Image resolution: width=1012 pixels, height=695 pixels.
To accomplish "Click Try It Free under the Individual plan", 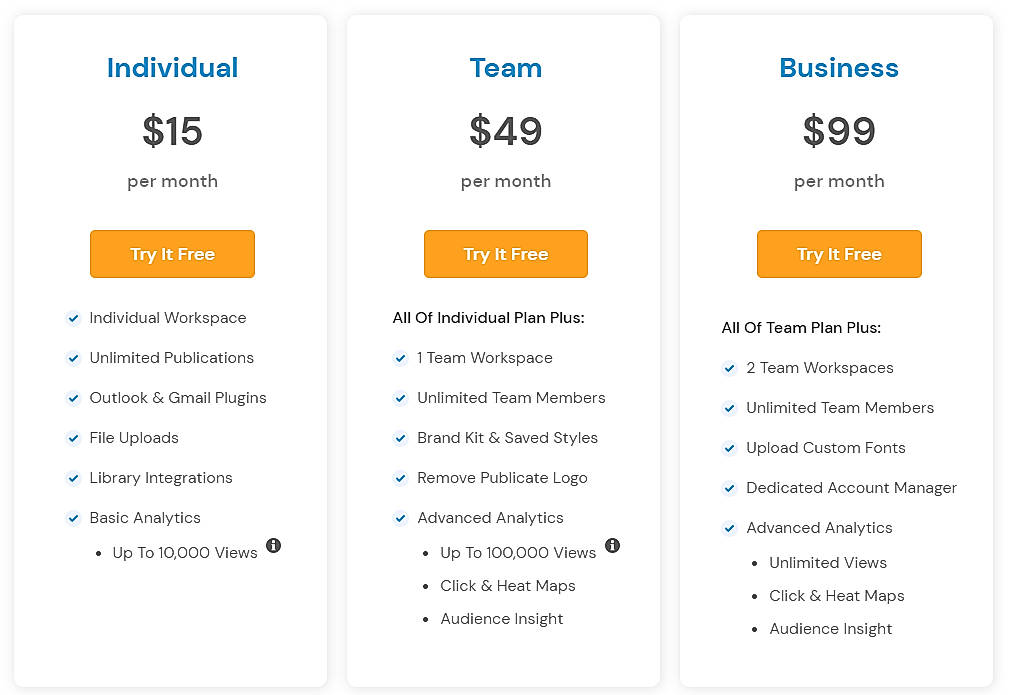I will tap(172, 254).
